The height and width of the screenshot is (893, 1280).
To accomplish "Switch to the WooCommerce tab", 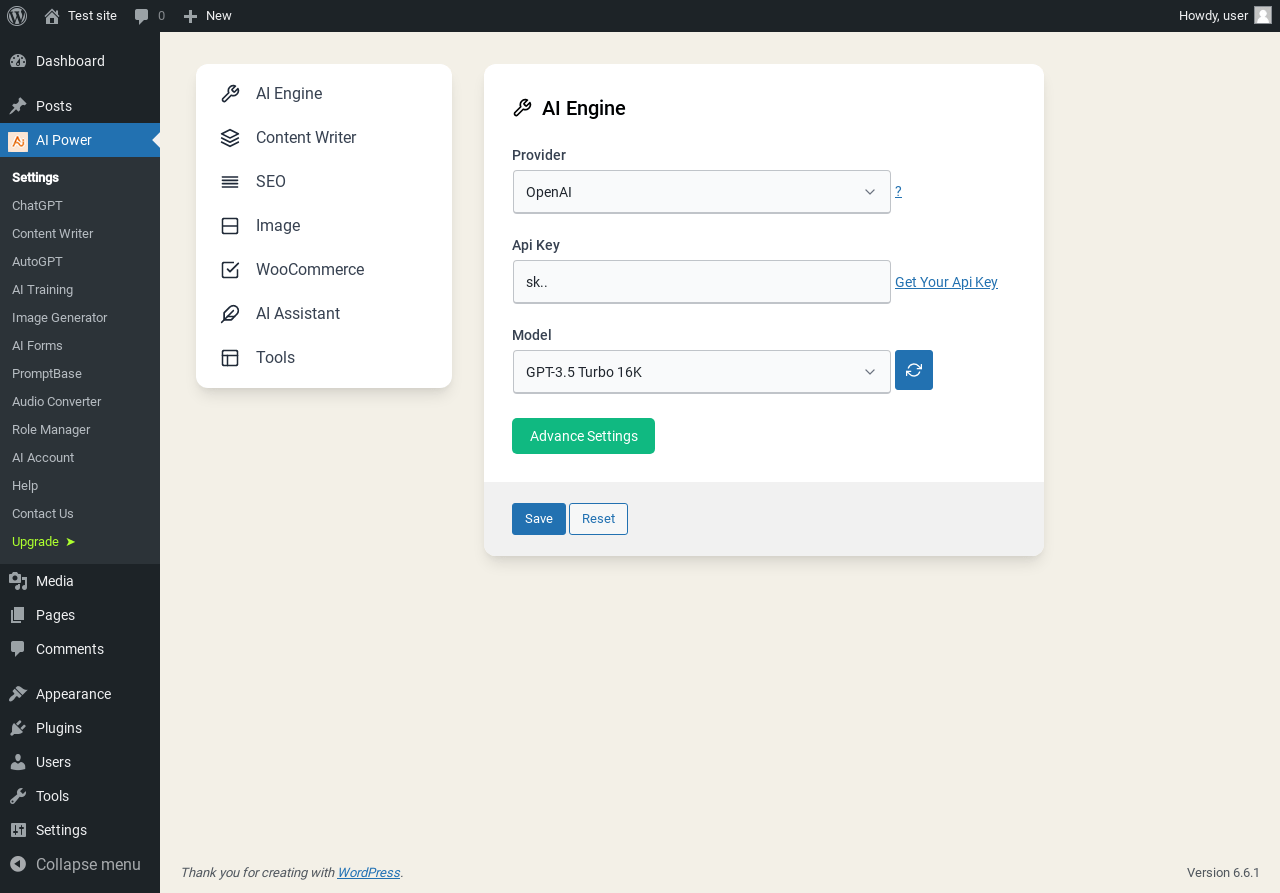I will (324, 270).
